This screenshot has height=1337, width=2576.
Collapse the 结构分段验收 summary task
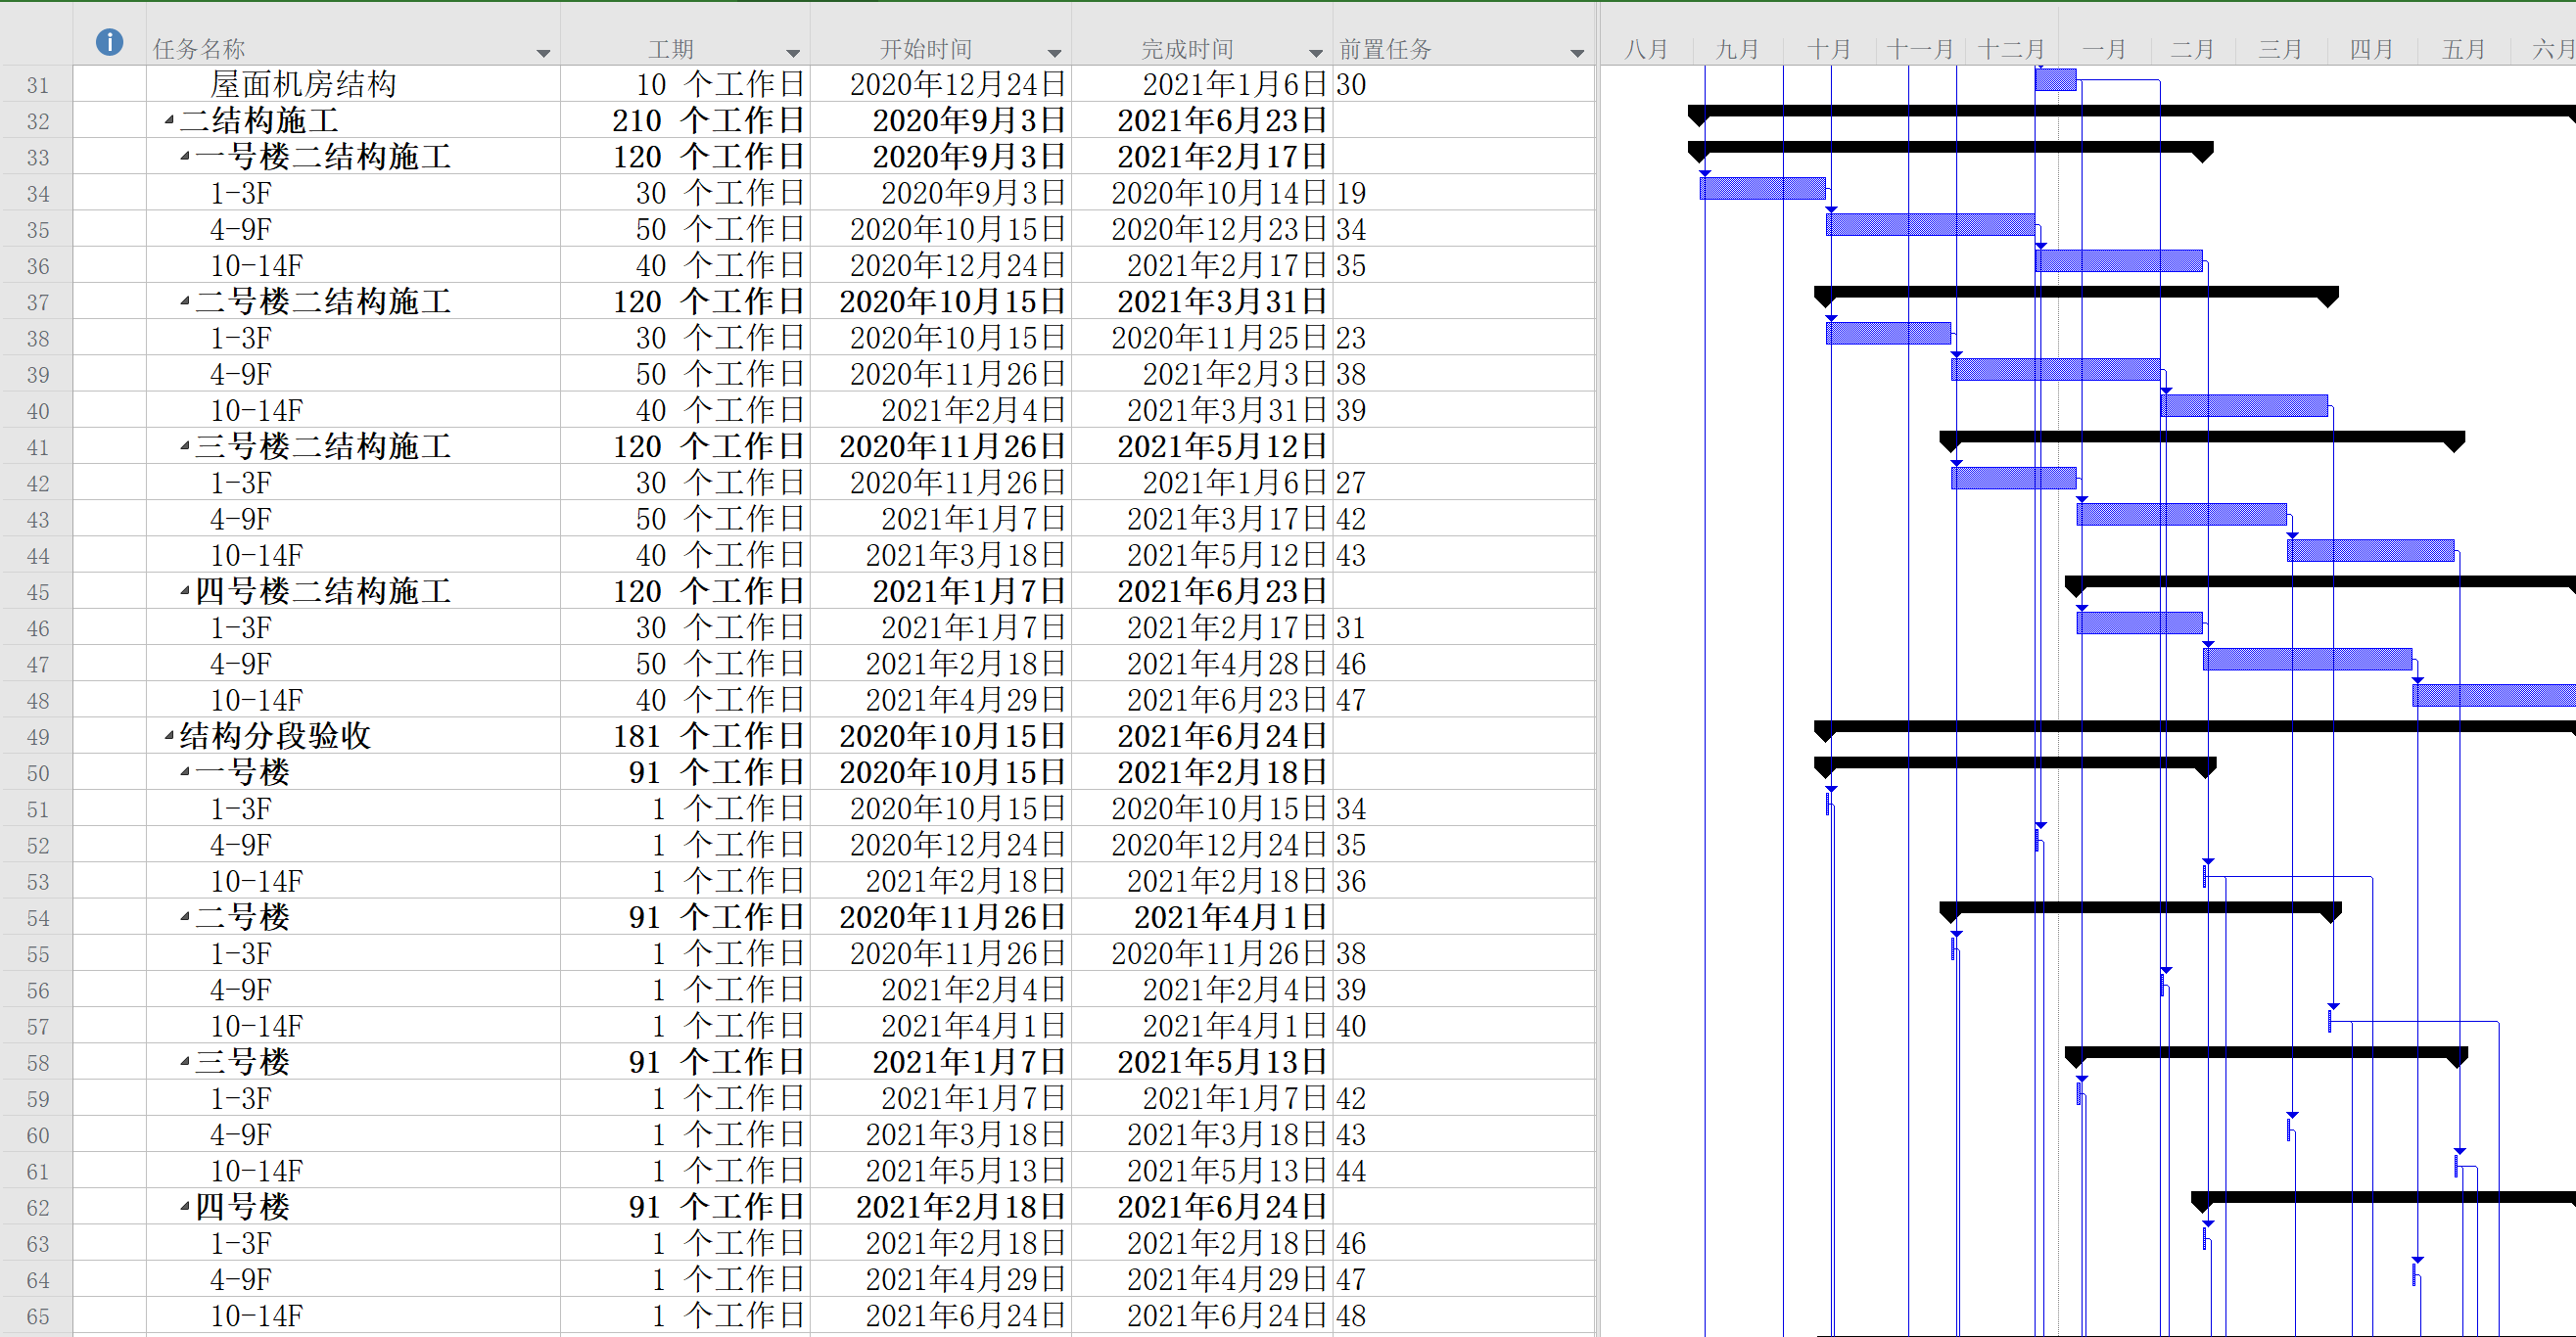[x=169, y=737]
